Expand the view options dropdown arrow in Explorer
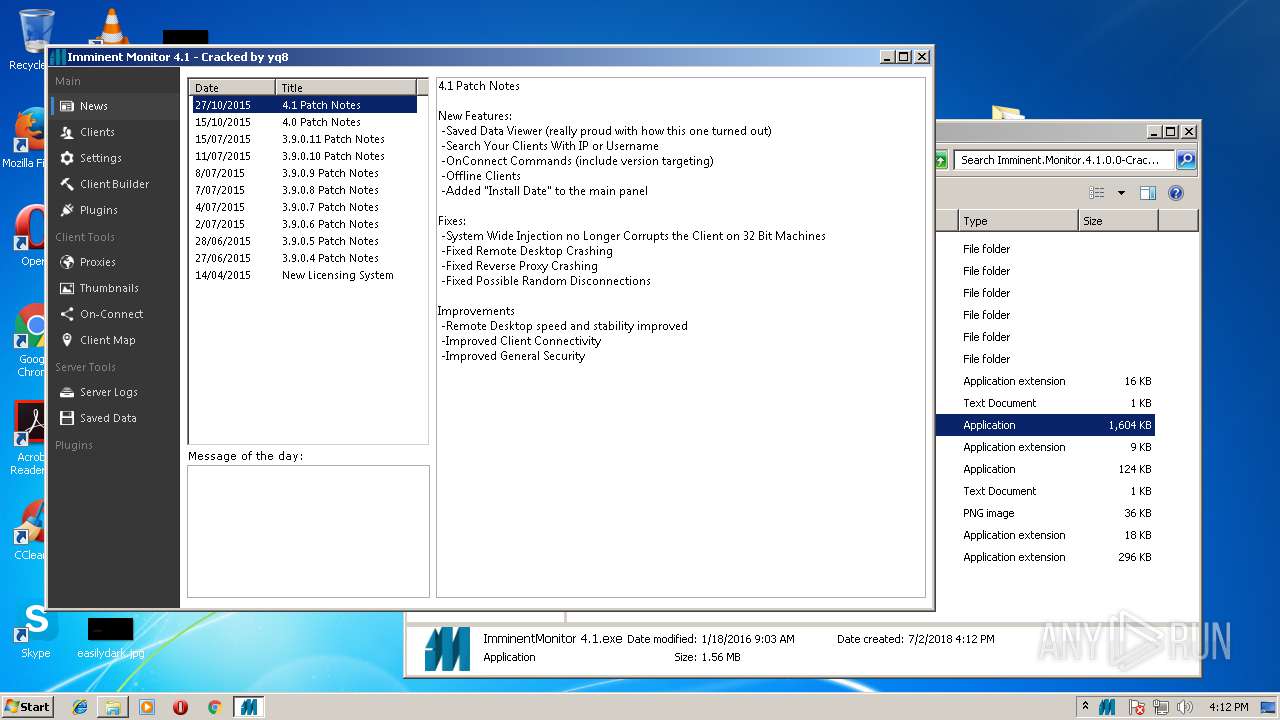Screen dimensions: 1280x720 (1121, 193)
